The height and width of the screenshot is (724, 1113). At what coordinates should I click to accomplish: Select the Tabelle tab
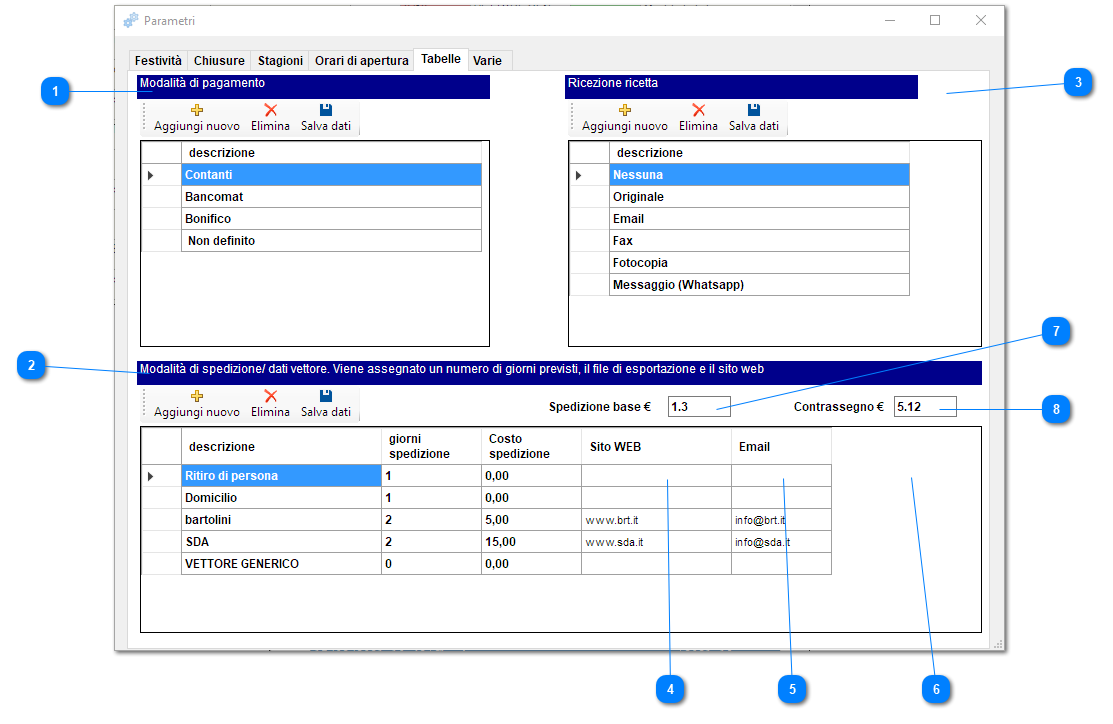tap(441, 59)
